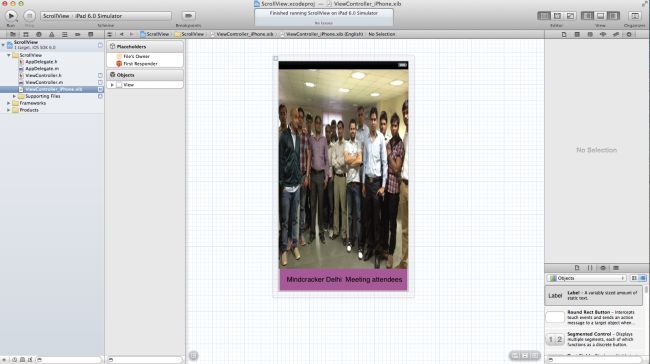
Task: Select the Segmented Control library item
Action: click(x=594, y=339)
